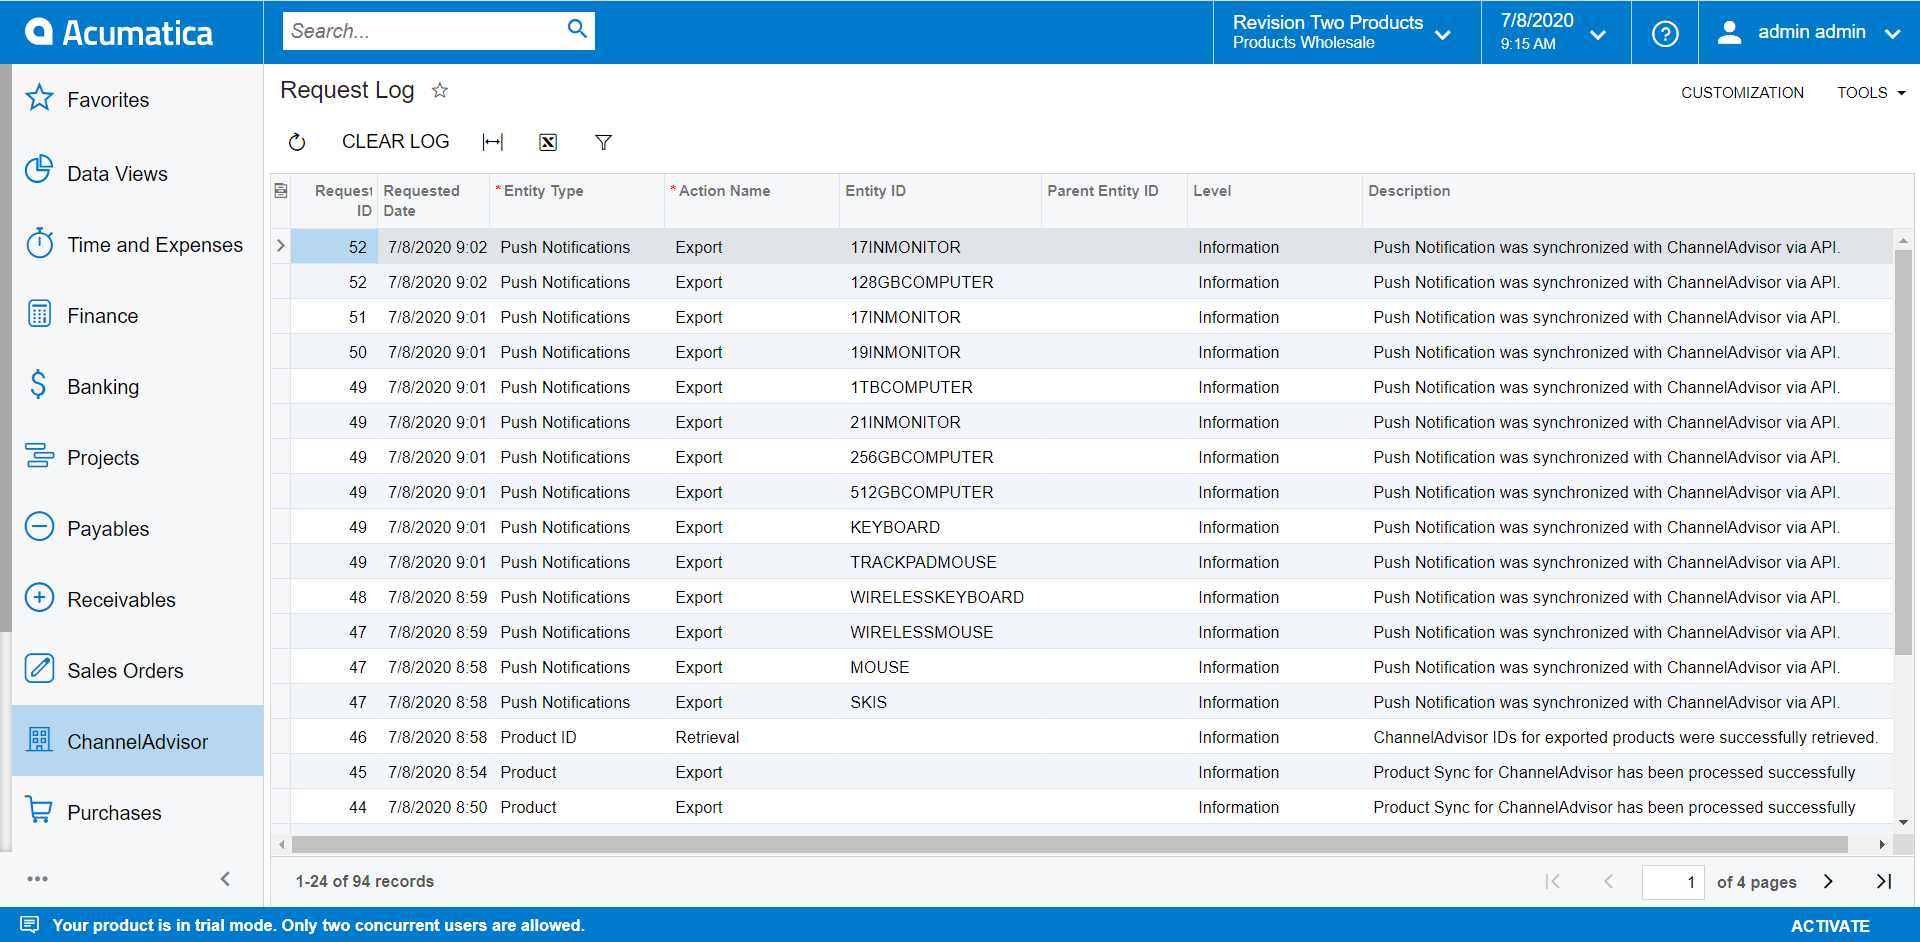The width and height of the screenshot is (1920, 942).
Task: Click the search magnifier icon
Action: [x=577, y=29]
